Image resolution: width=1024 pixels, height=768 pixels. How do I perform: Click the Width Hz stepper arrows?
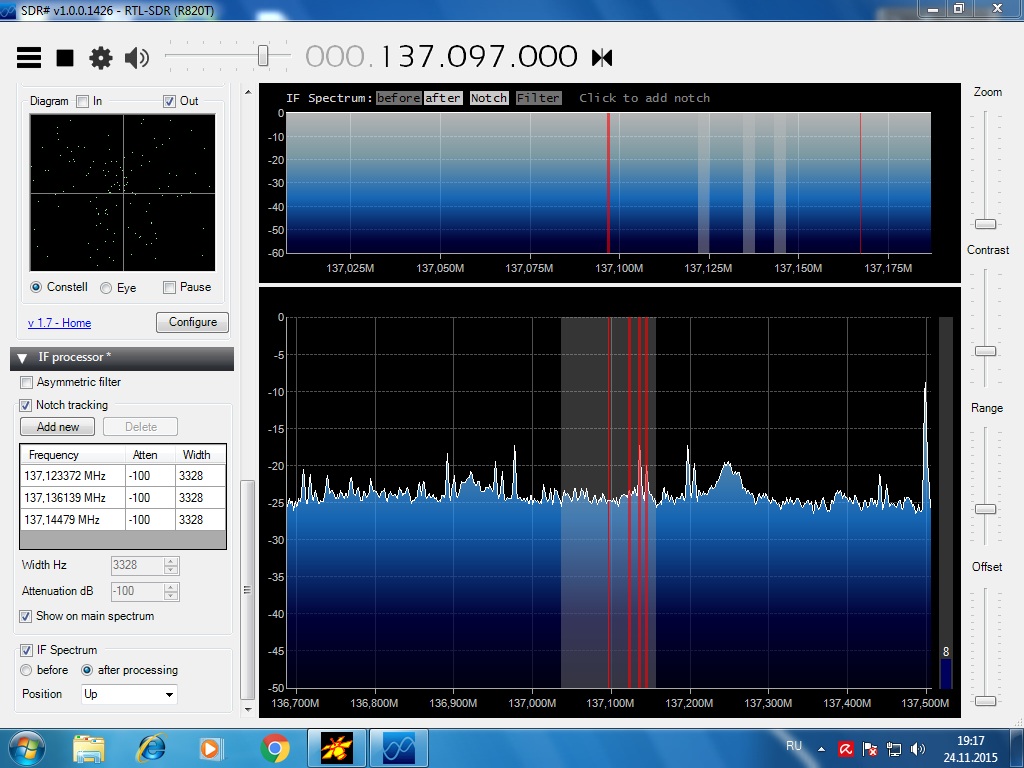(171, 566)
